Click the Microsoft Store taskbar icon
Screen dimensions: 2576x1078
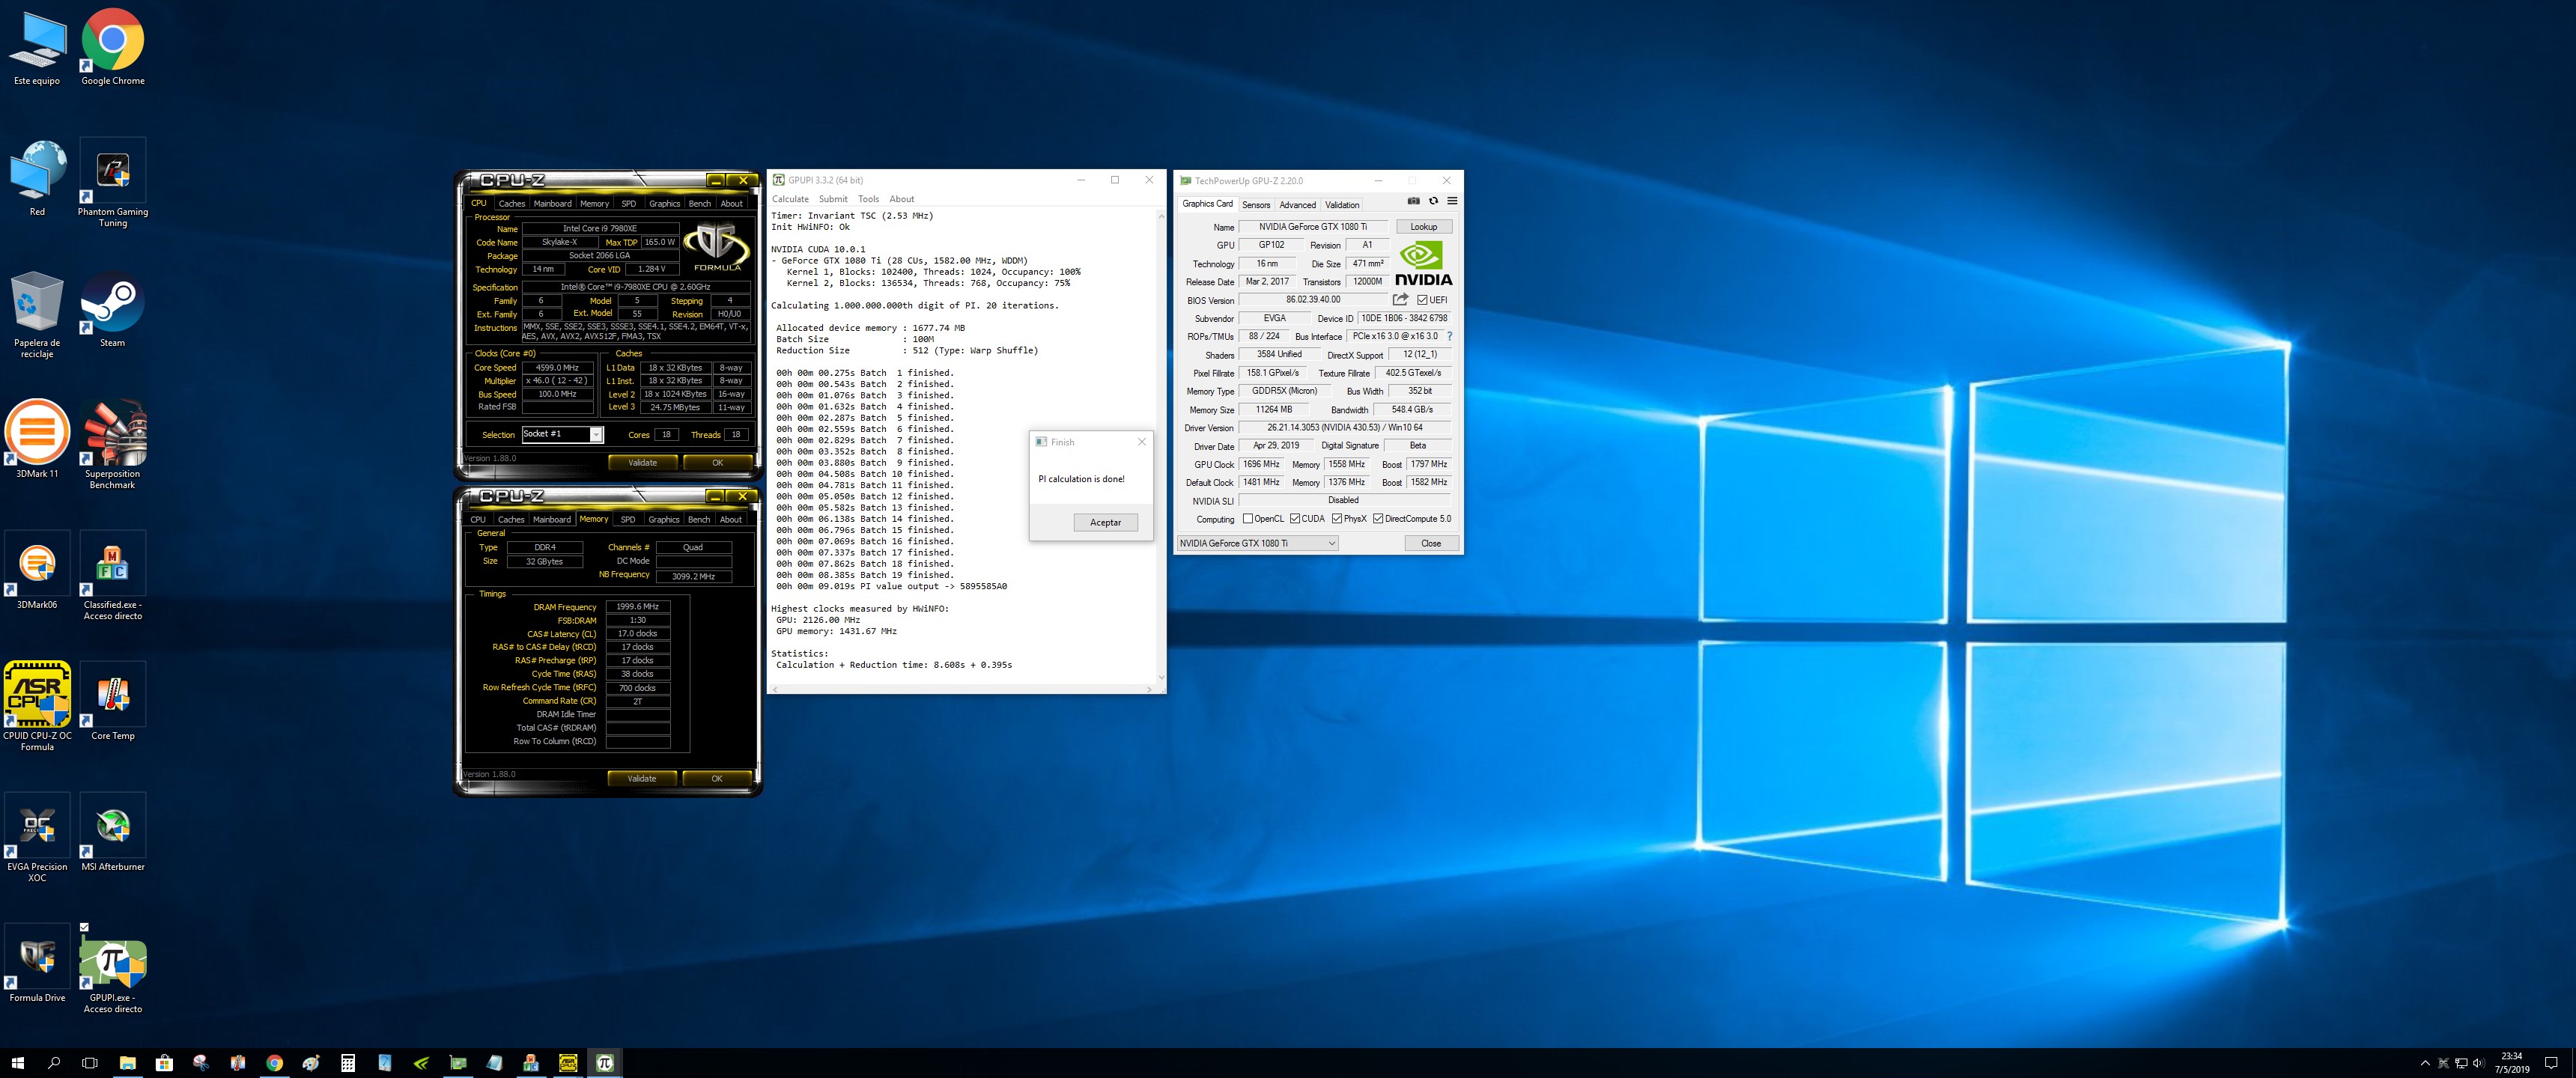[164, 1063]
